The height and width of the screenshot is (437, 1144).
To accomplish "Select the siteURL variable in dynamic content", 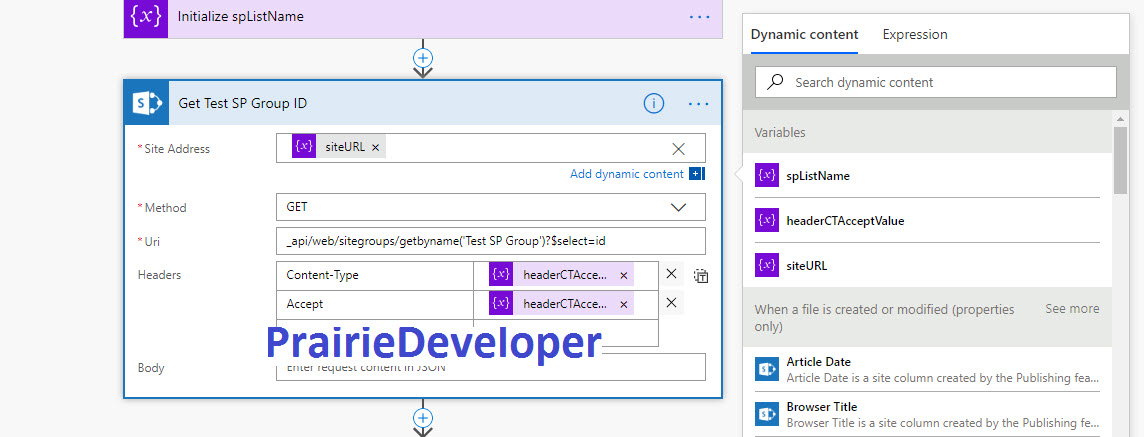I will pyautogui.click(x=927, y=266).
